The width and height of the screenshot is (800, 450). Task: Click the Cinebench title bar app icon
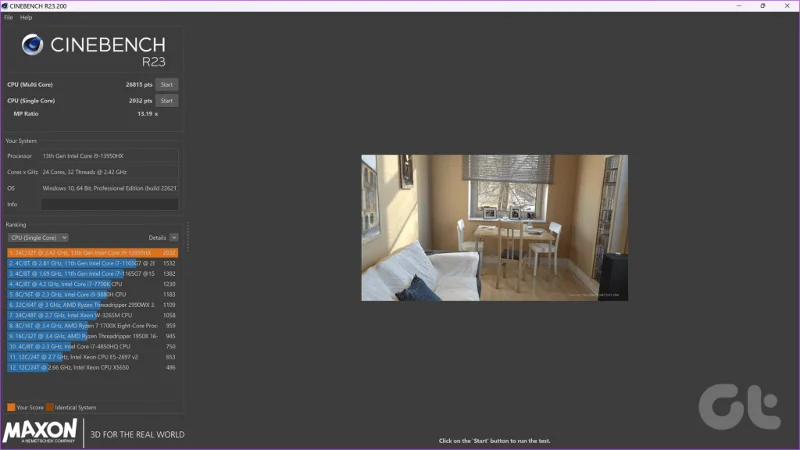[5, 6]
